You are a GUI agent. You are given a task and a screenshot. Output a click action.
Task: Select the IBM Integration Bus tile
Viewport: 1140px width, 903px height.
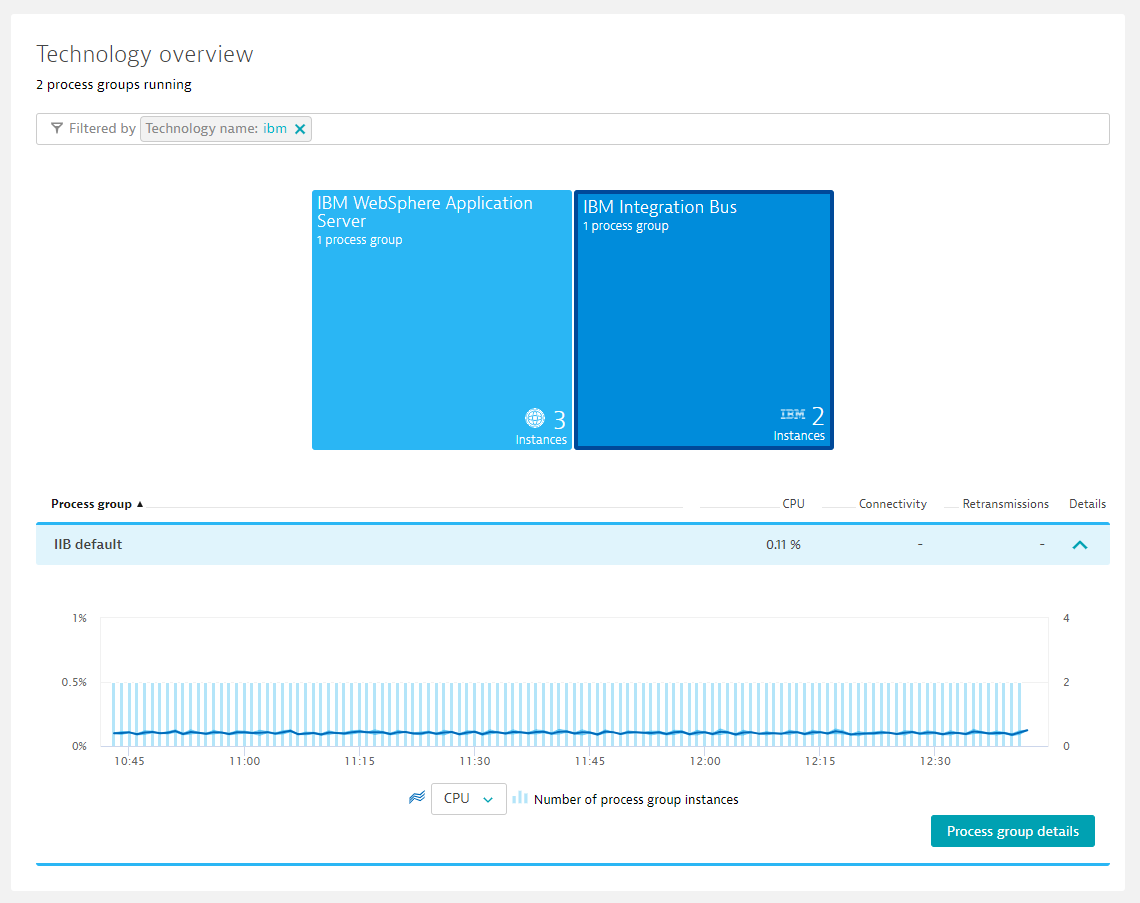click(704, 320)
